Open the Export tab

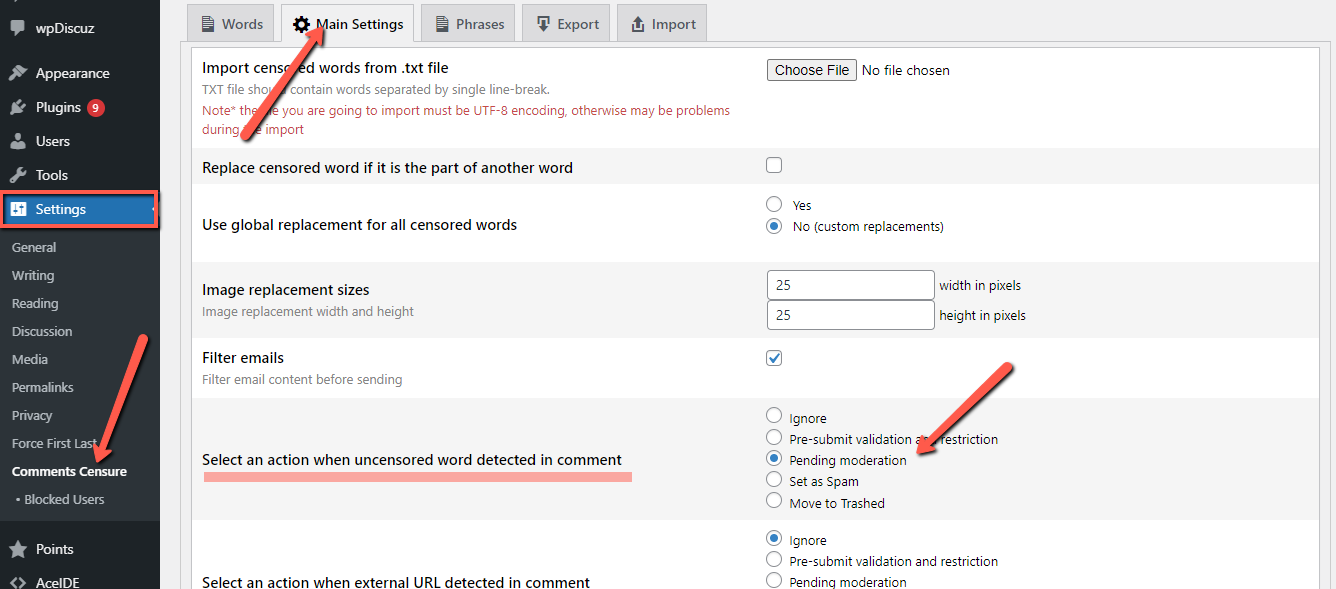tap(567, 24)
